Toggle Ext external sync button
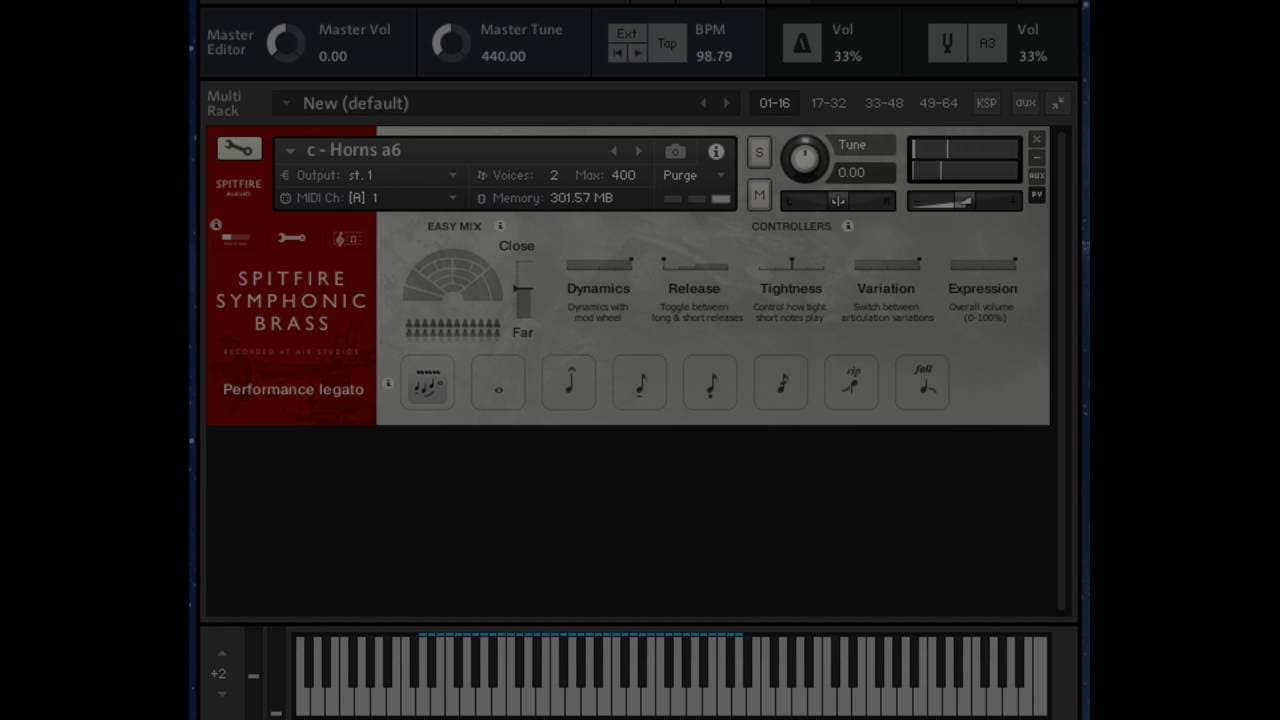1280x720 pixels. point(627,33)
